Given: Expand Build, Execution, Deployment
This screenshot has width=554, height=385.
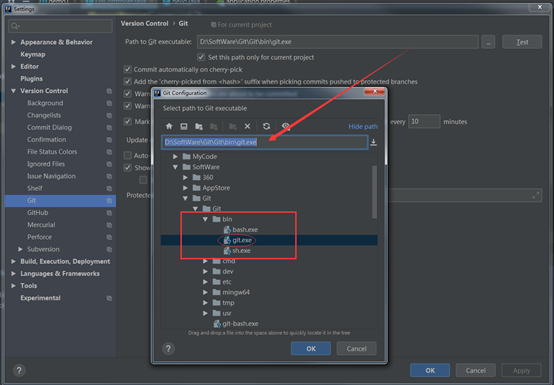Looking at the screenshot, I should (13, 261).
